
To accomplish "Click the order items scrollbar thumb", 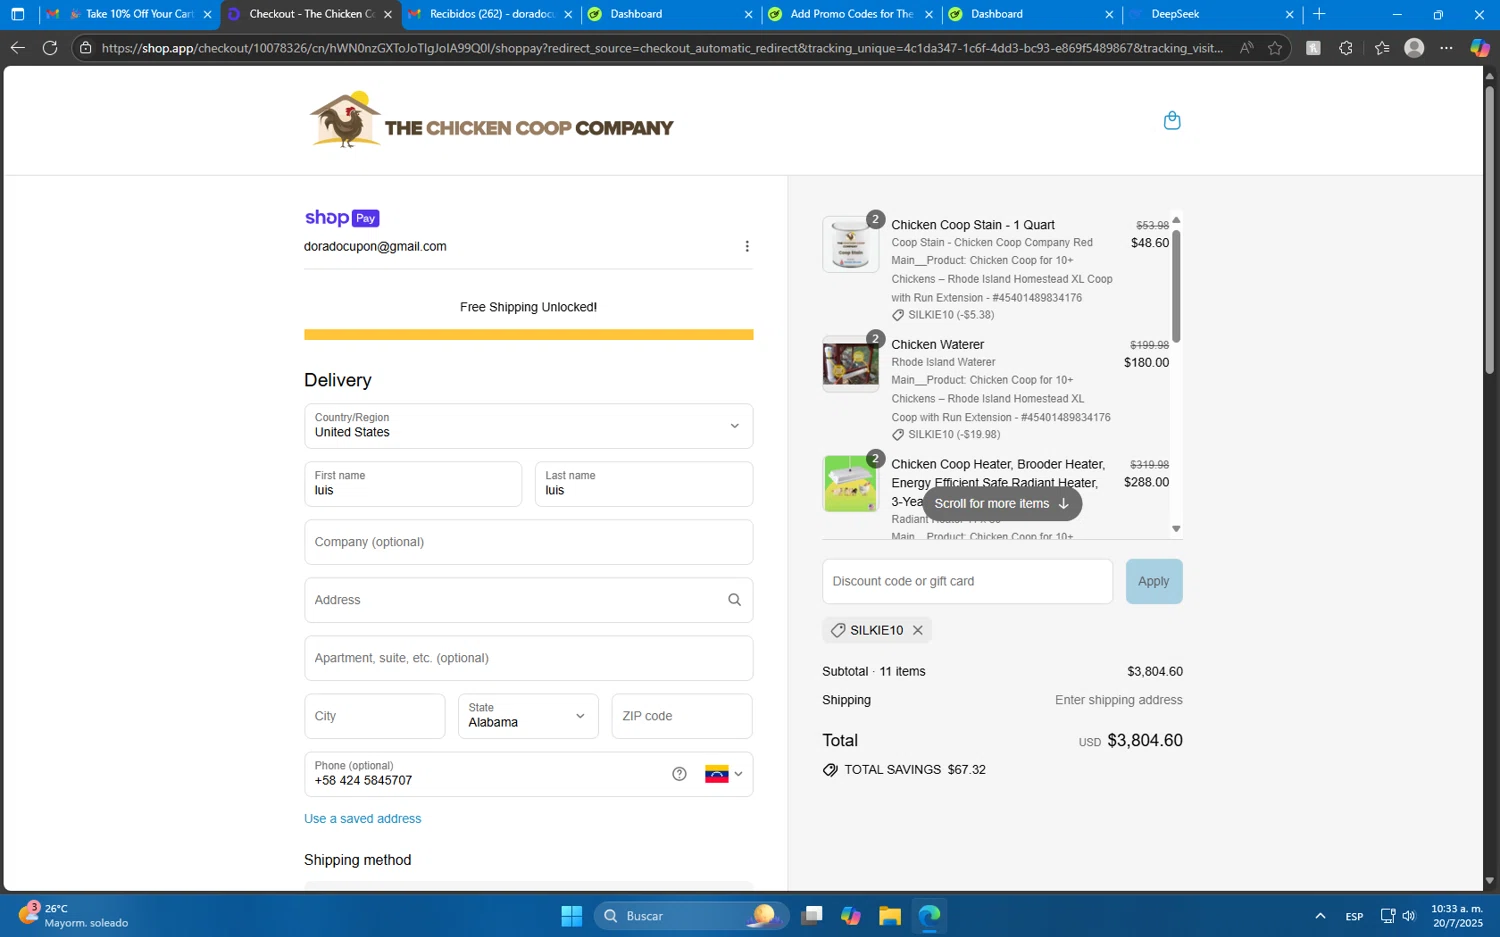I will coord(1176,286).
